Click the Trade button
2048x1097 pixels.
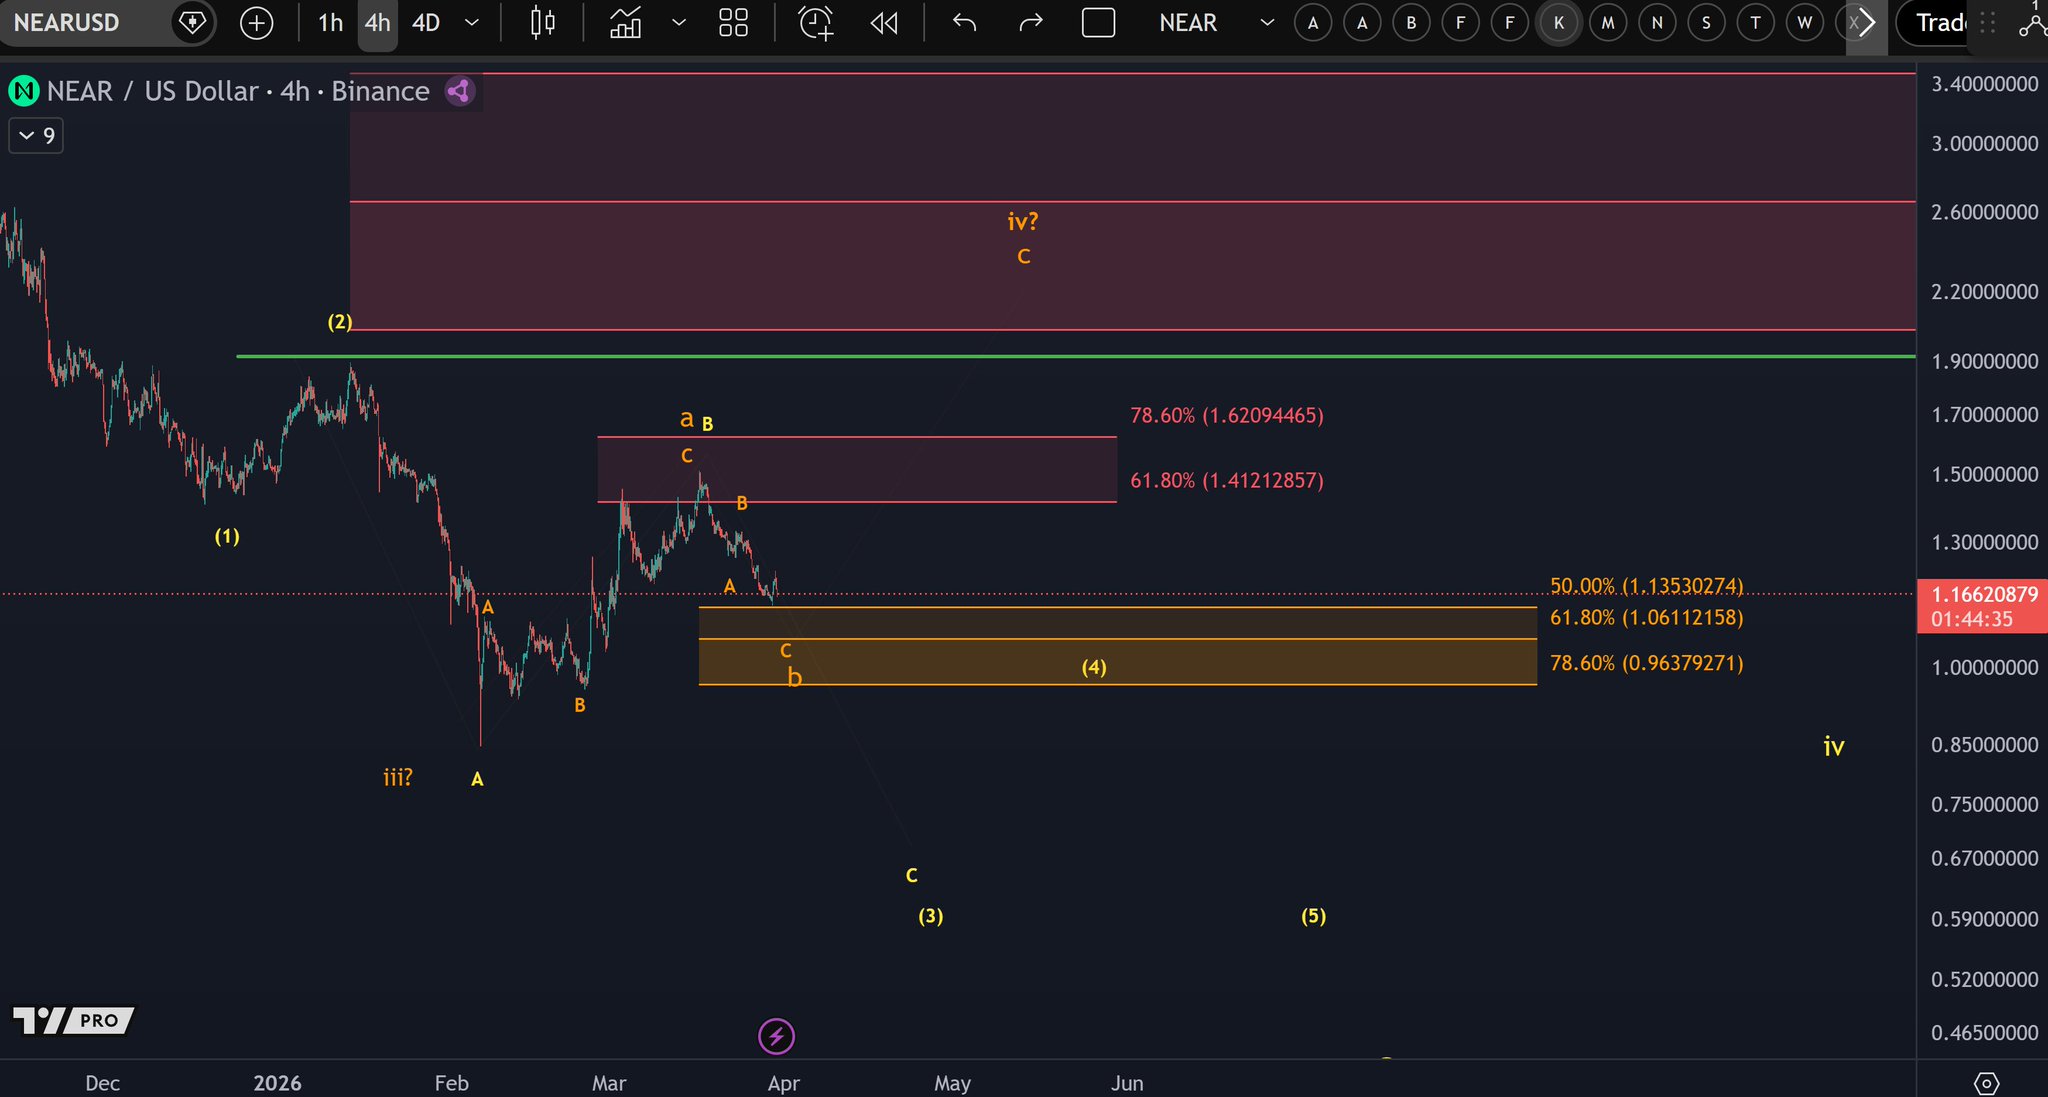pos(1940,22)
